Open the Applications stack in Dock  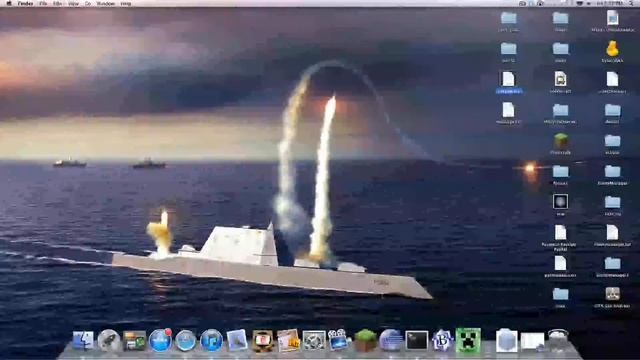click(x=507, y=341)
